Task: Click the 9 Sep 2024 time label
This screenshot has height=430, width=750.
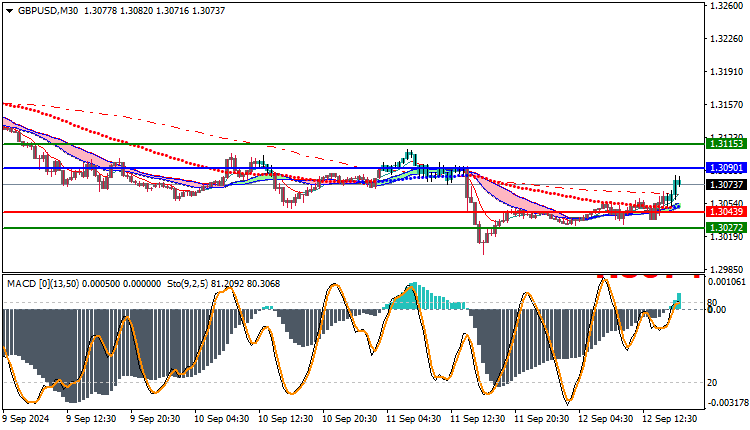Action: [x=26, y=419]
